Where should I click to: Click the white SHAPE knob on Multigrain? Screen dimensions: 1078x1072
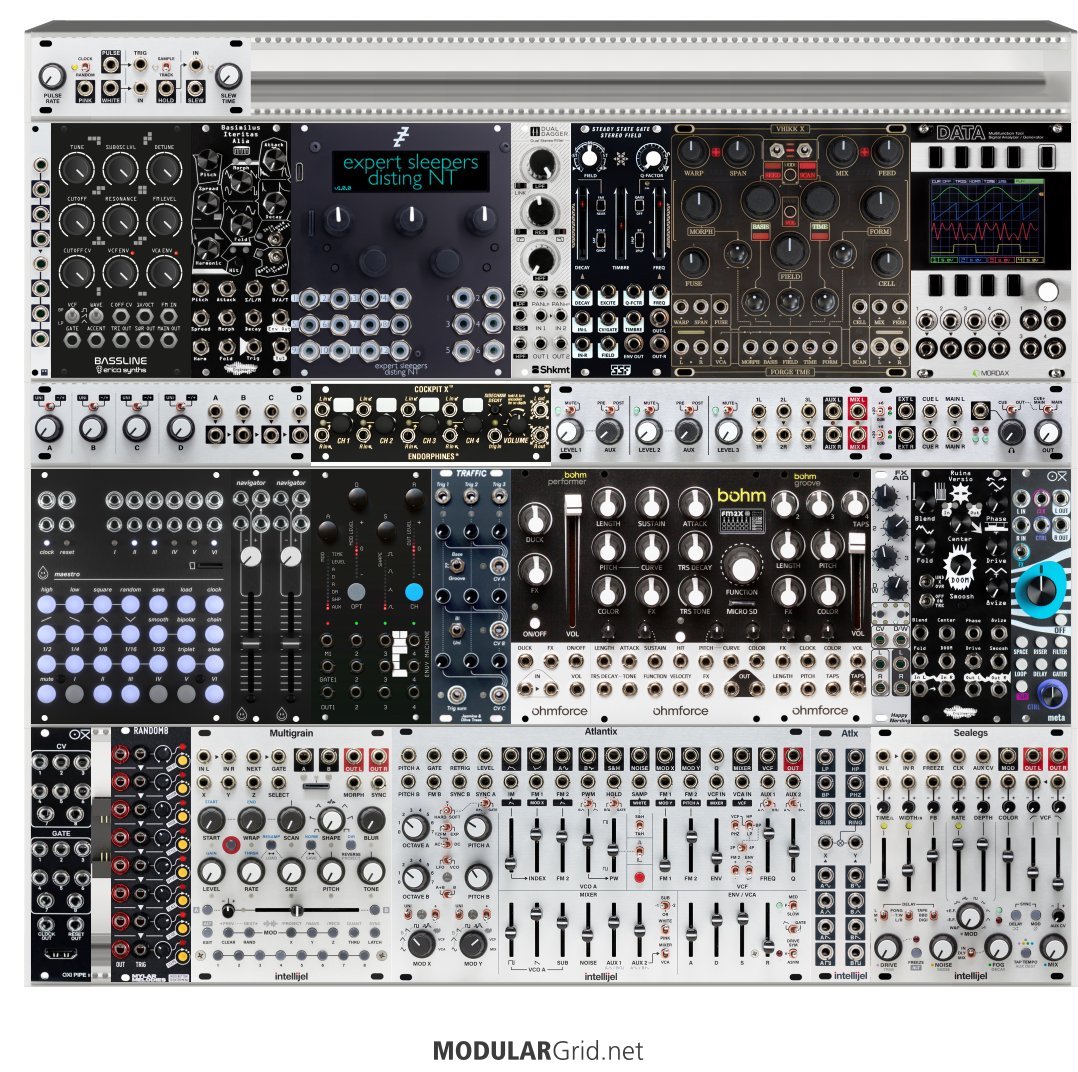(331, 820)
